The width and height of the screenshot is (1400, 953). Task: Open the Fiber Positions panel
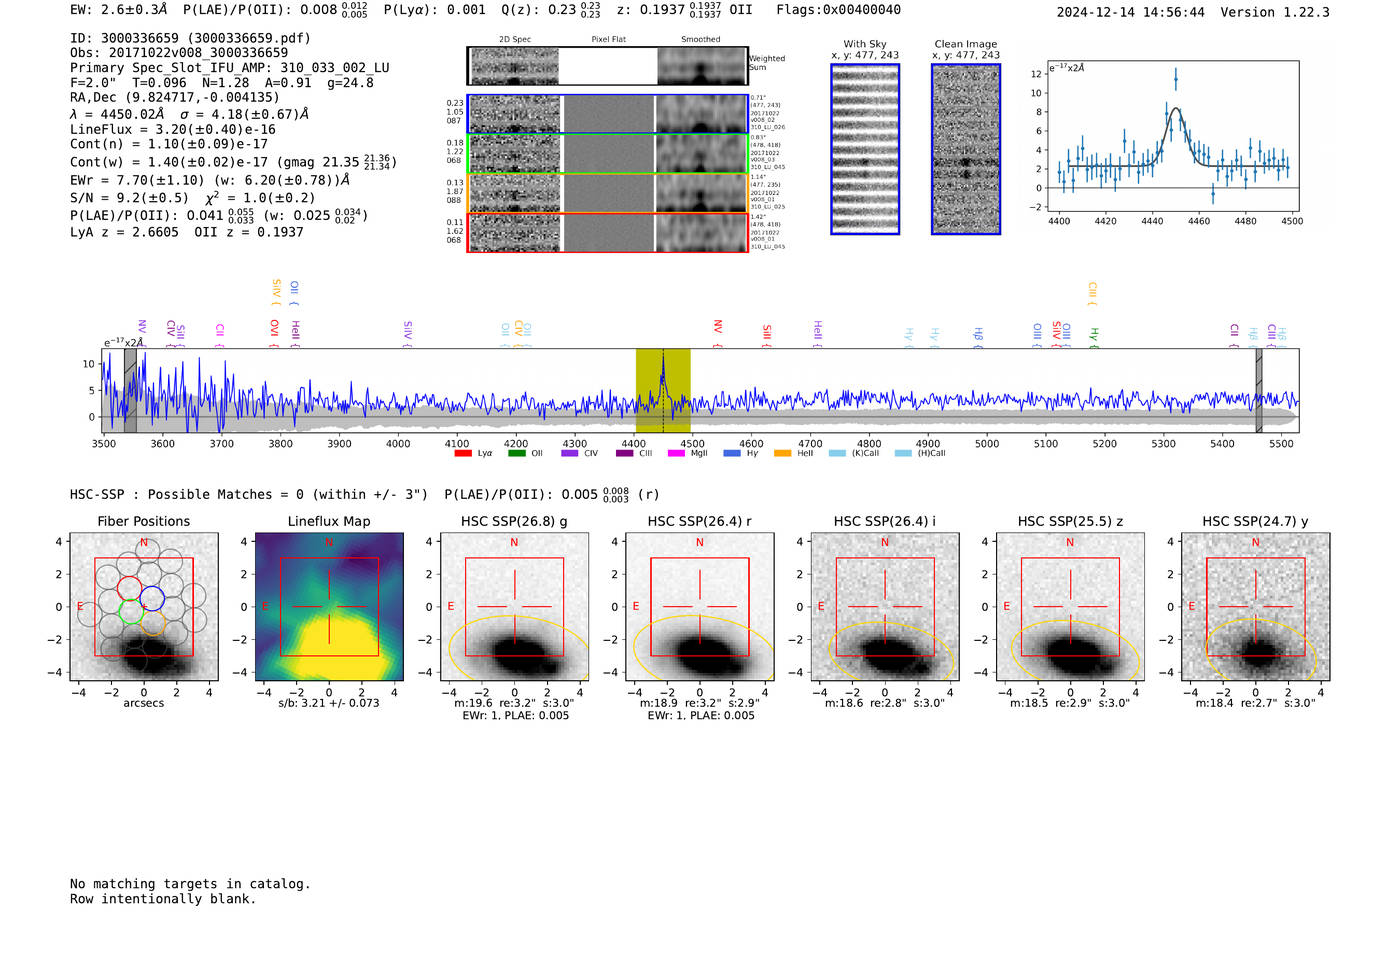point(144,607)
